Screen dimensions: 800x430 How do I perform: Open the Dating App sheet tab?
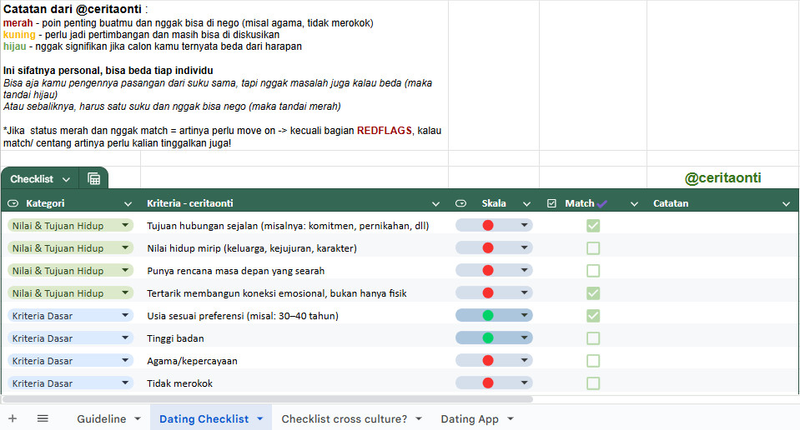coord(469,419)
